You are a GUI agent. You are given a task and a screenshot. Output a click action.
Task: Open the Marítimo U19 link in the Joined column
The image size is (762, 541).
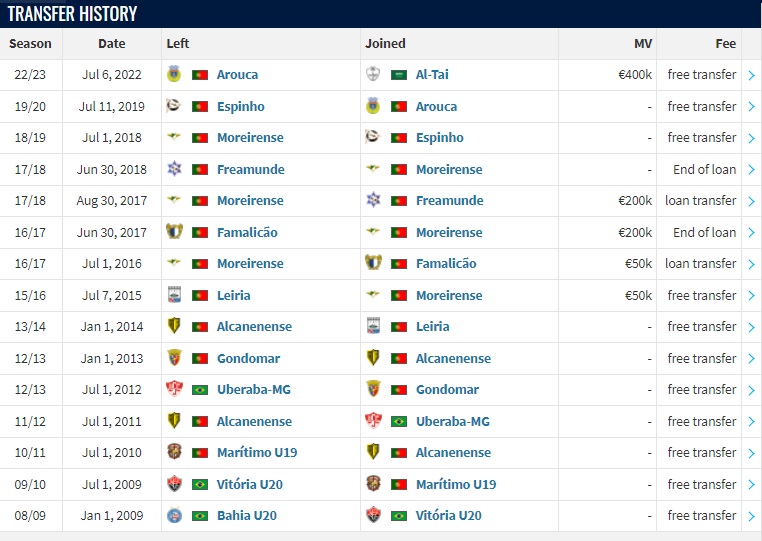[456, 484]
